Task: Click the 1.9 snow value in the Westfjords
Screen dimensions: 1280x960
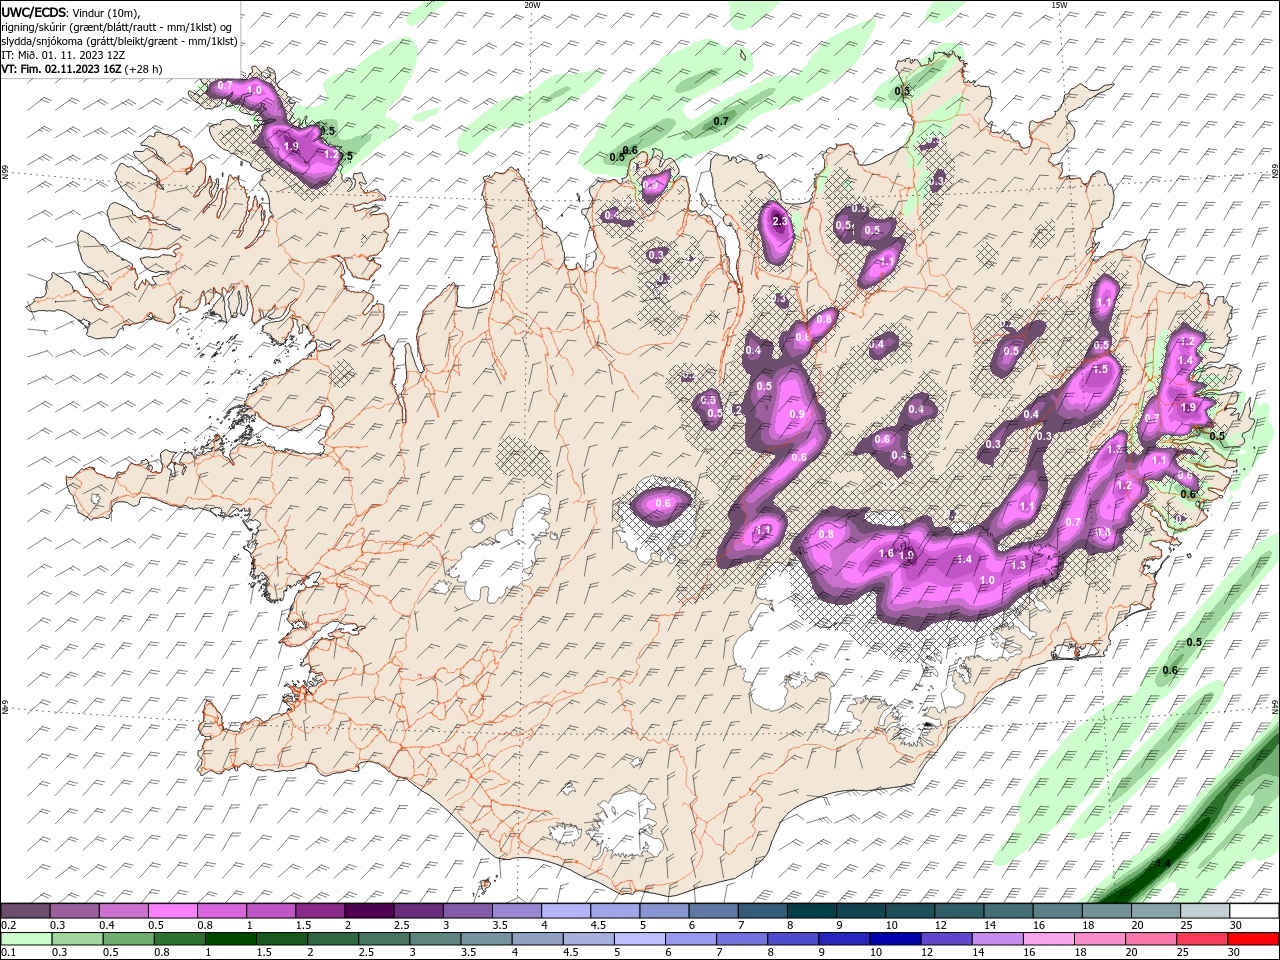Action: pyautogui.click(x=291, y=147)
